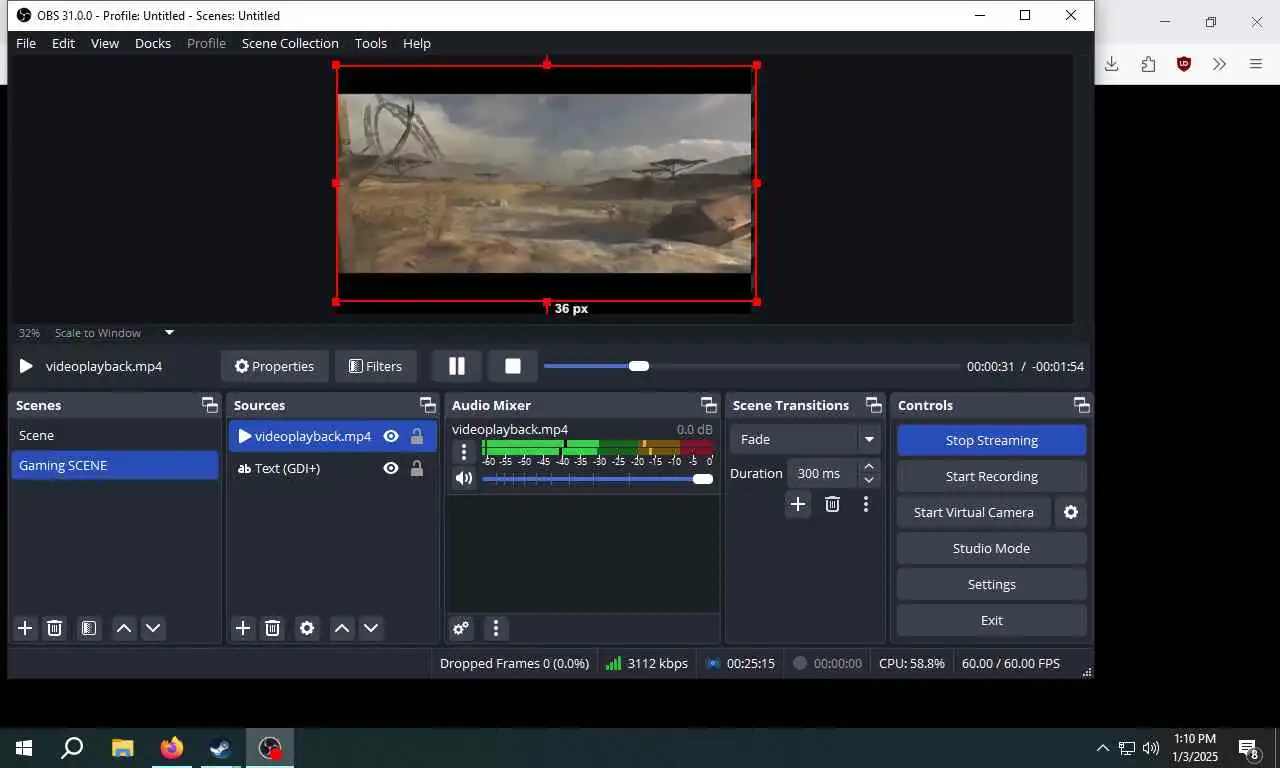The height and width of the screenshot is (768, 1280).
Task: Open Windows Start menu
Action: tap(24, 748)
